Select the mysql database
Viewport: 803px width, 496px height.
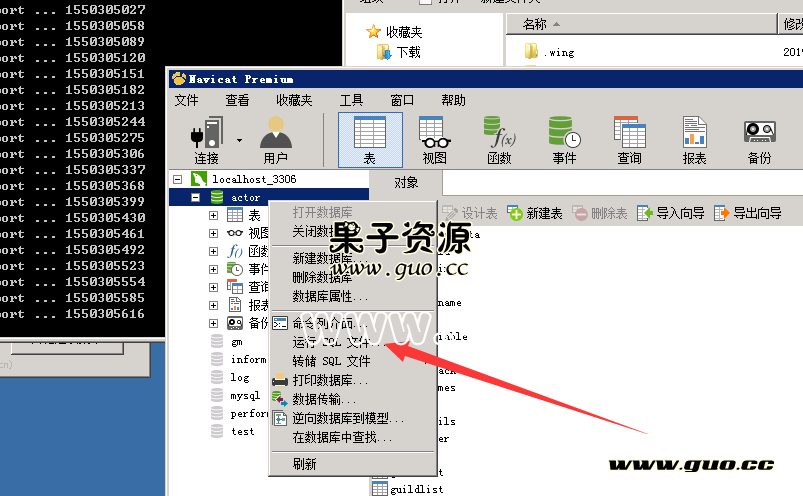click(245, 396)
